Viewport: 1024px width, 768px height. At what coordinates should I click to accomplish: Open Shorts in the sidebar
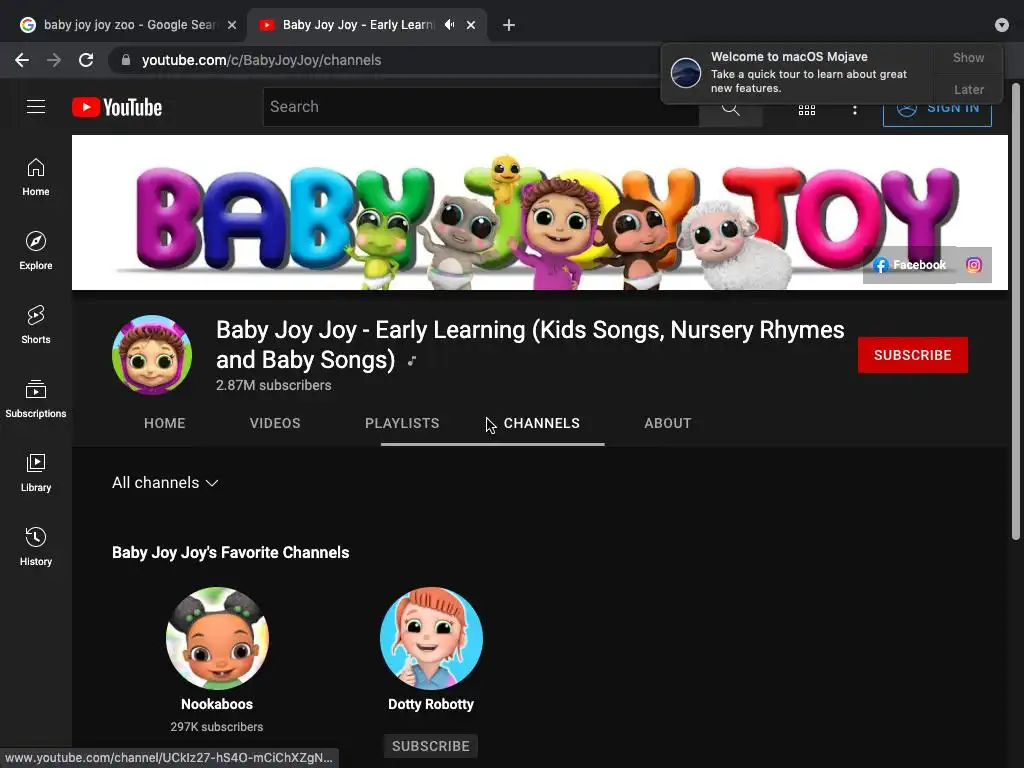[x=36, y=325]
